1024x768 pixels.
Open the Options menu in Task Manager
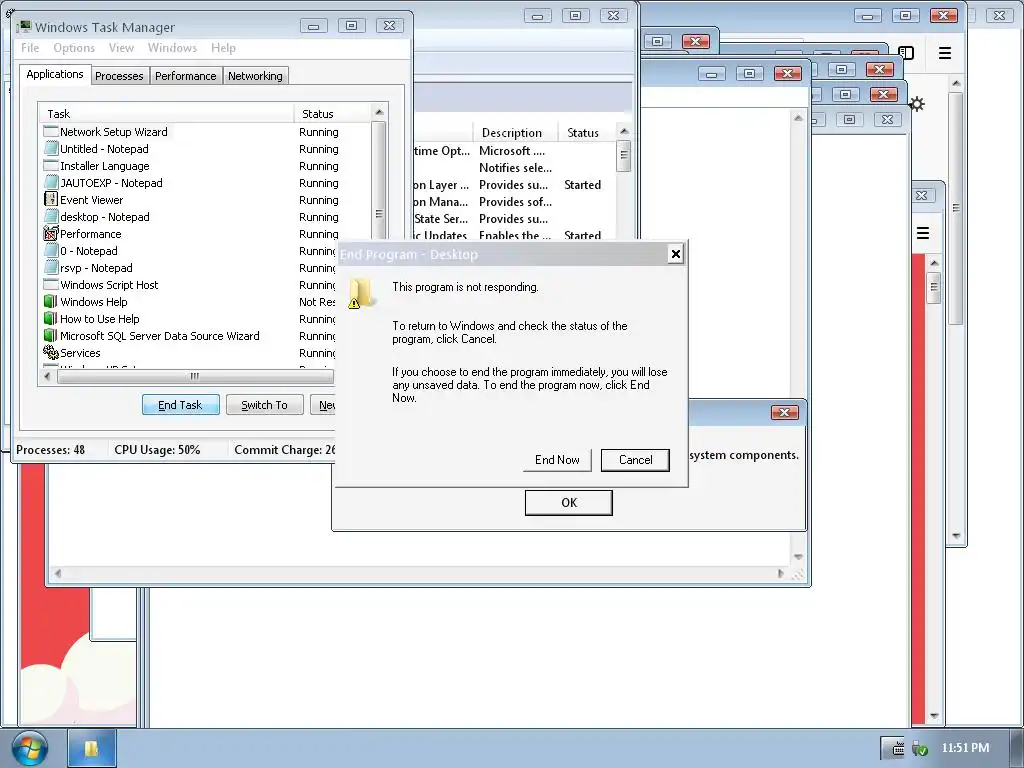(74, 48)
